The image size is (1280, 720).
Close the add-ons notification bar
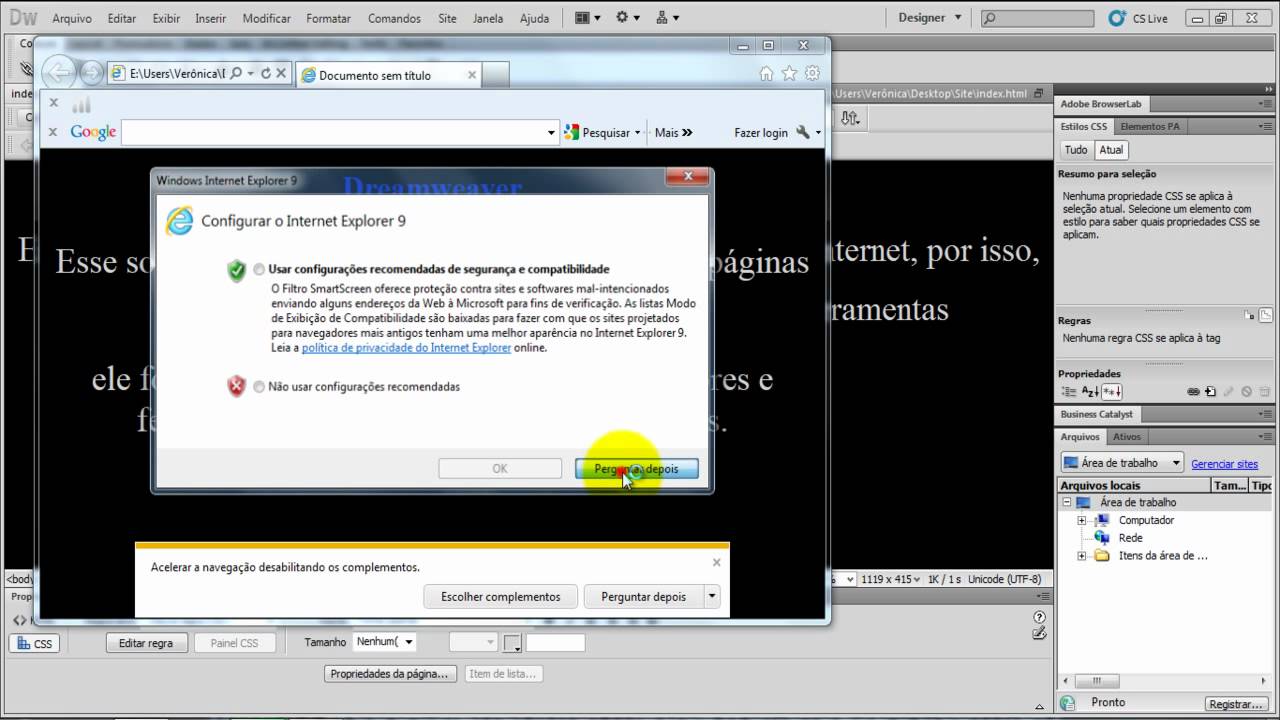[716, 563]
